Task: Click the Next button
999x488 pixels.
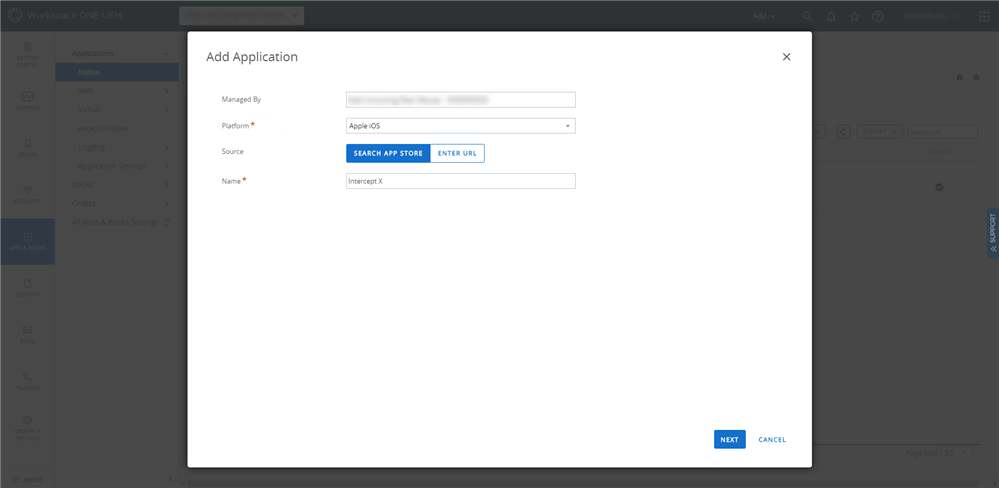Action: [729, 440]
